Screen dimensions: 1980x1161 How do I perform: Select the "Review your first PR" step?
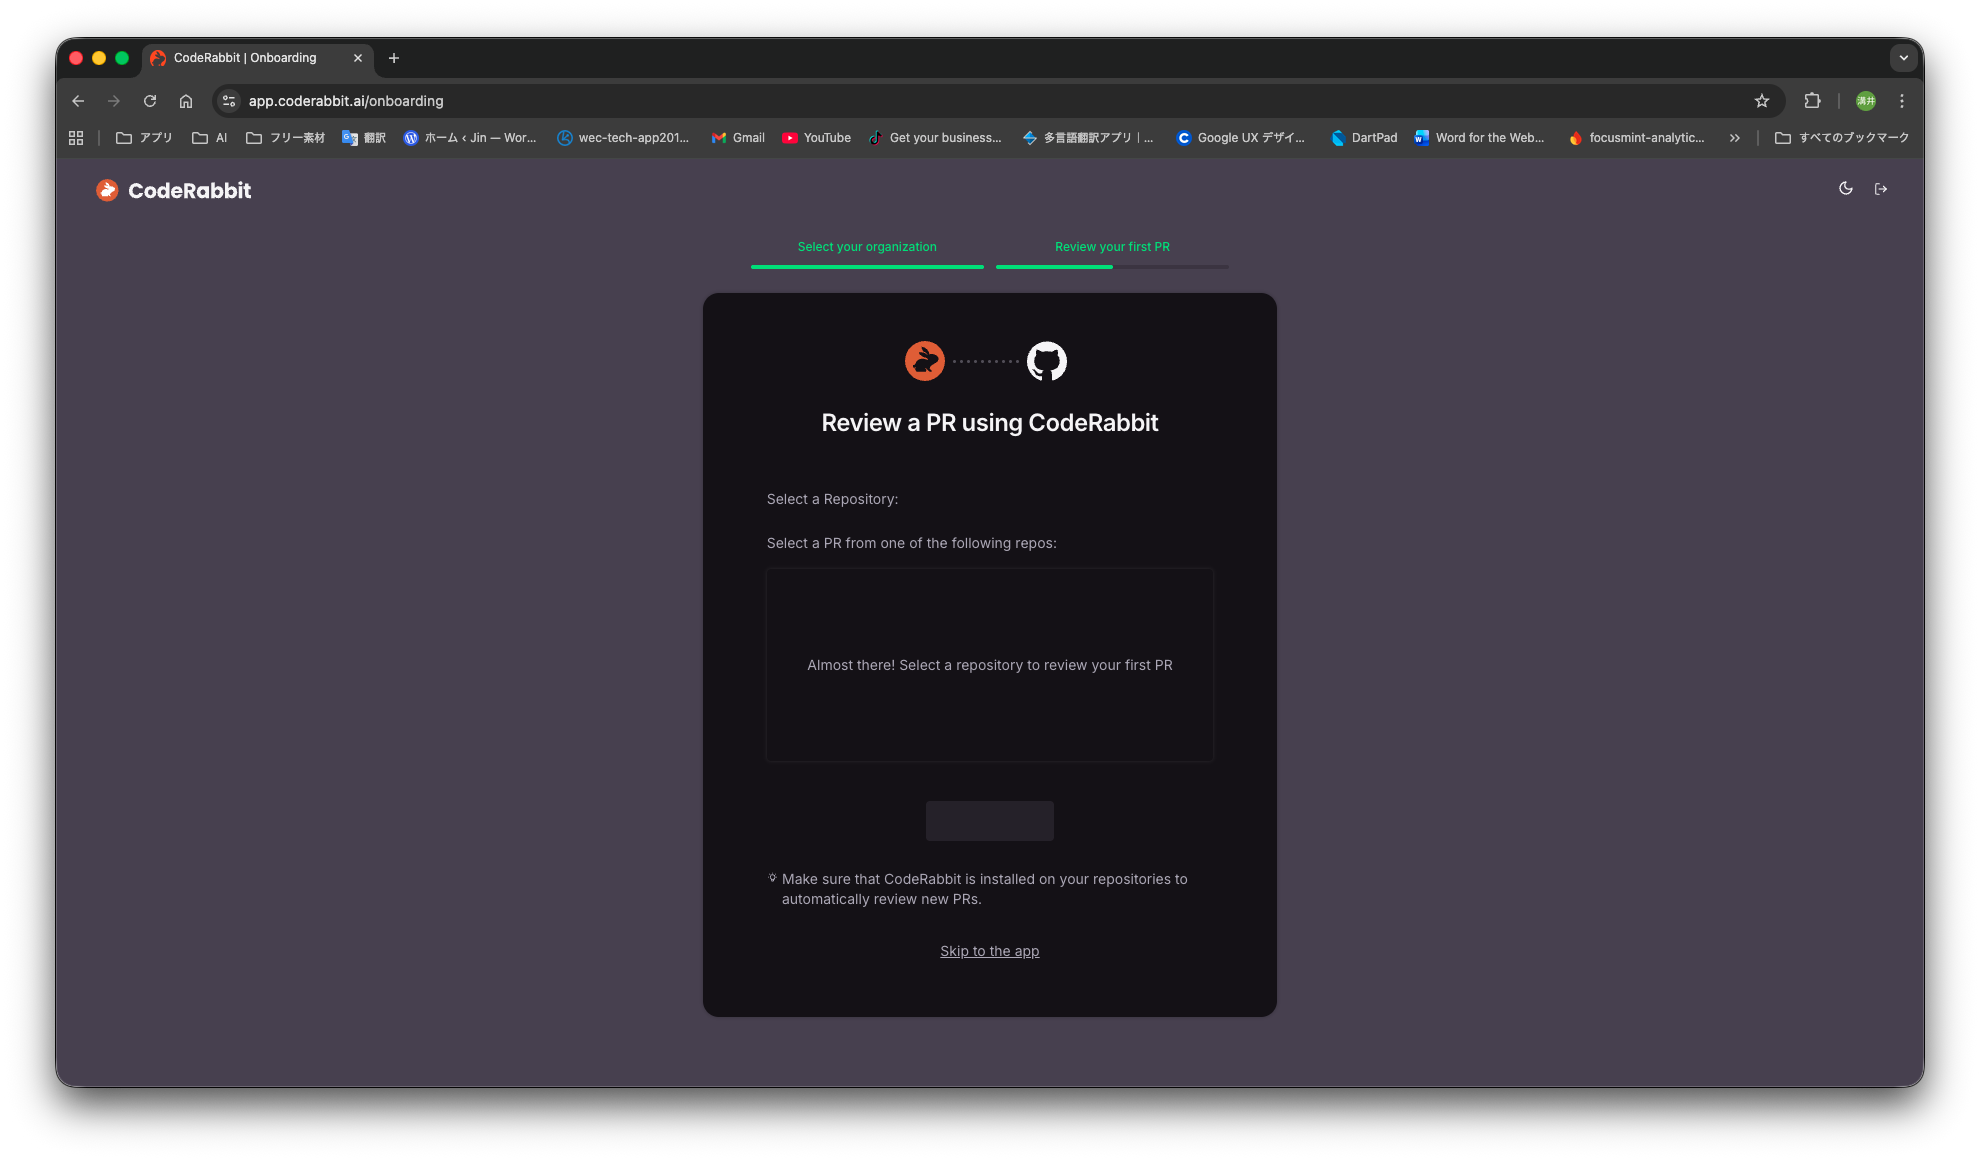1112,247
